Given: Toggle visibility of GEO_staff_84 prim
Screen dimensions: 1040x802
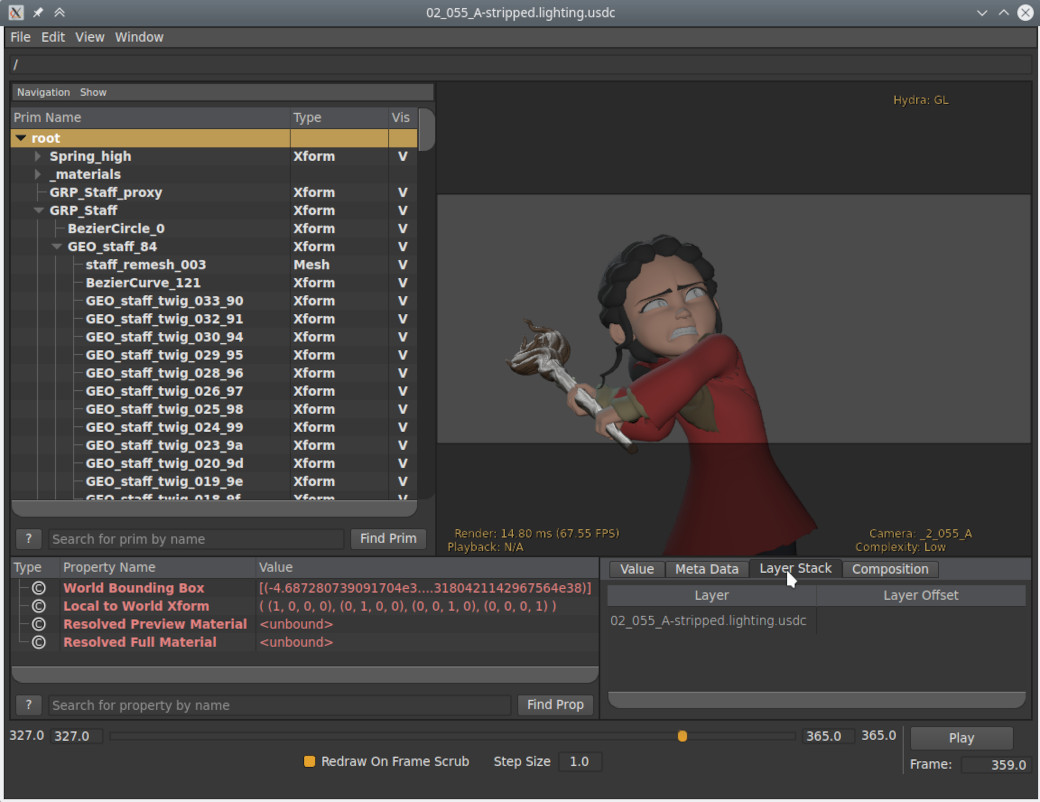Looking at the screenshot, I should point(402,247).
